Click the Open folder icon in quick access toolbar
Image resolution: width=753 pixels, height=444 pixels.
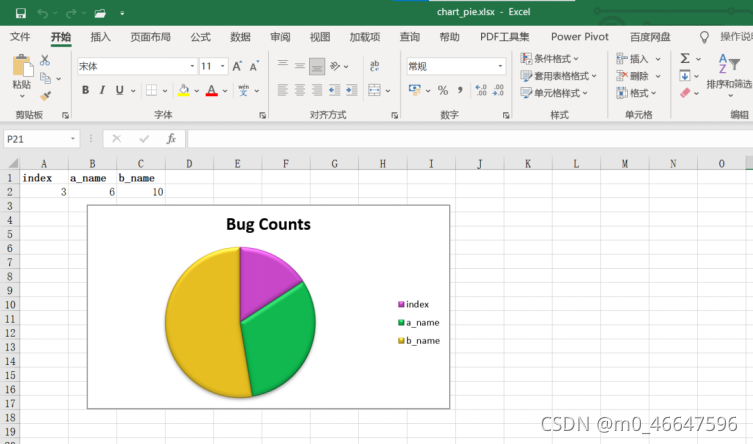tap(100, 13)
